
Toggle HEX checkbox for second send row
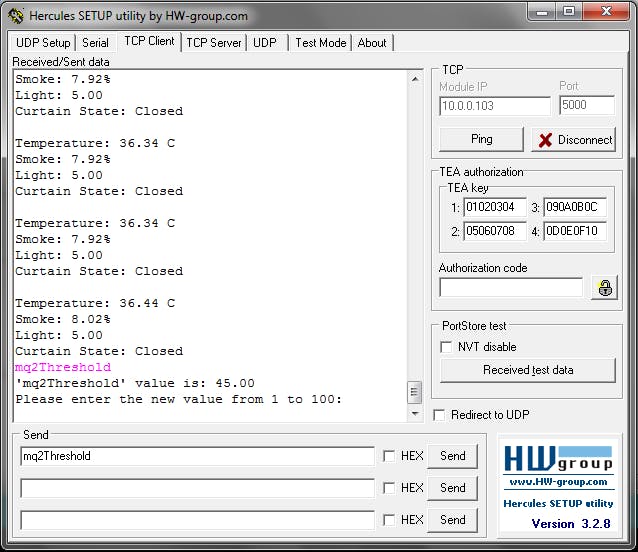click(x=389, y=488)
